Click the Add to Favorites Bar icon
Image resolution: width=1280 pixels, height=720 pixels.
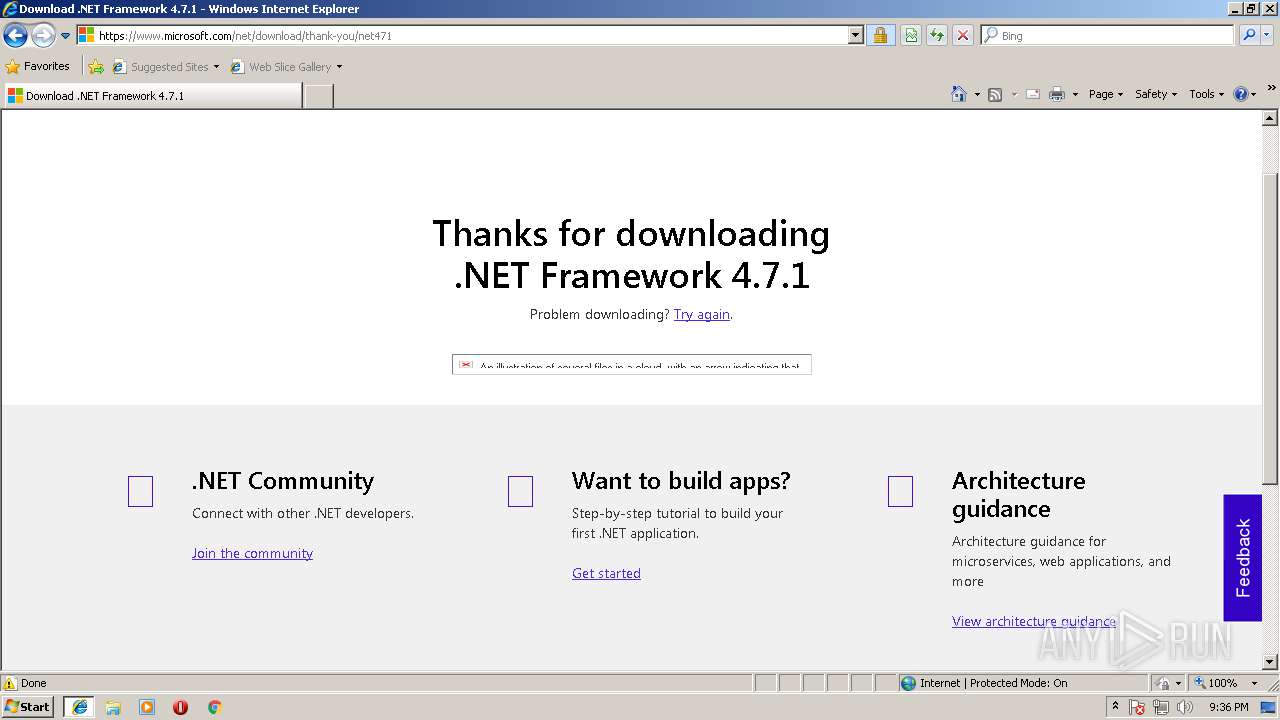pos(96,67)
